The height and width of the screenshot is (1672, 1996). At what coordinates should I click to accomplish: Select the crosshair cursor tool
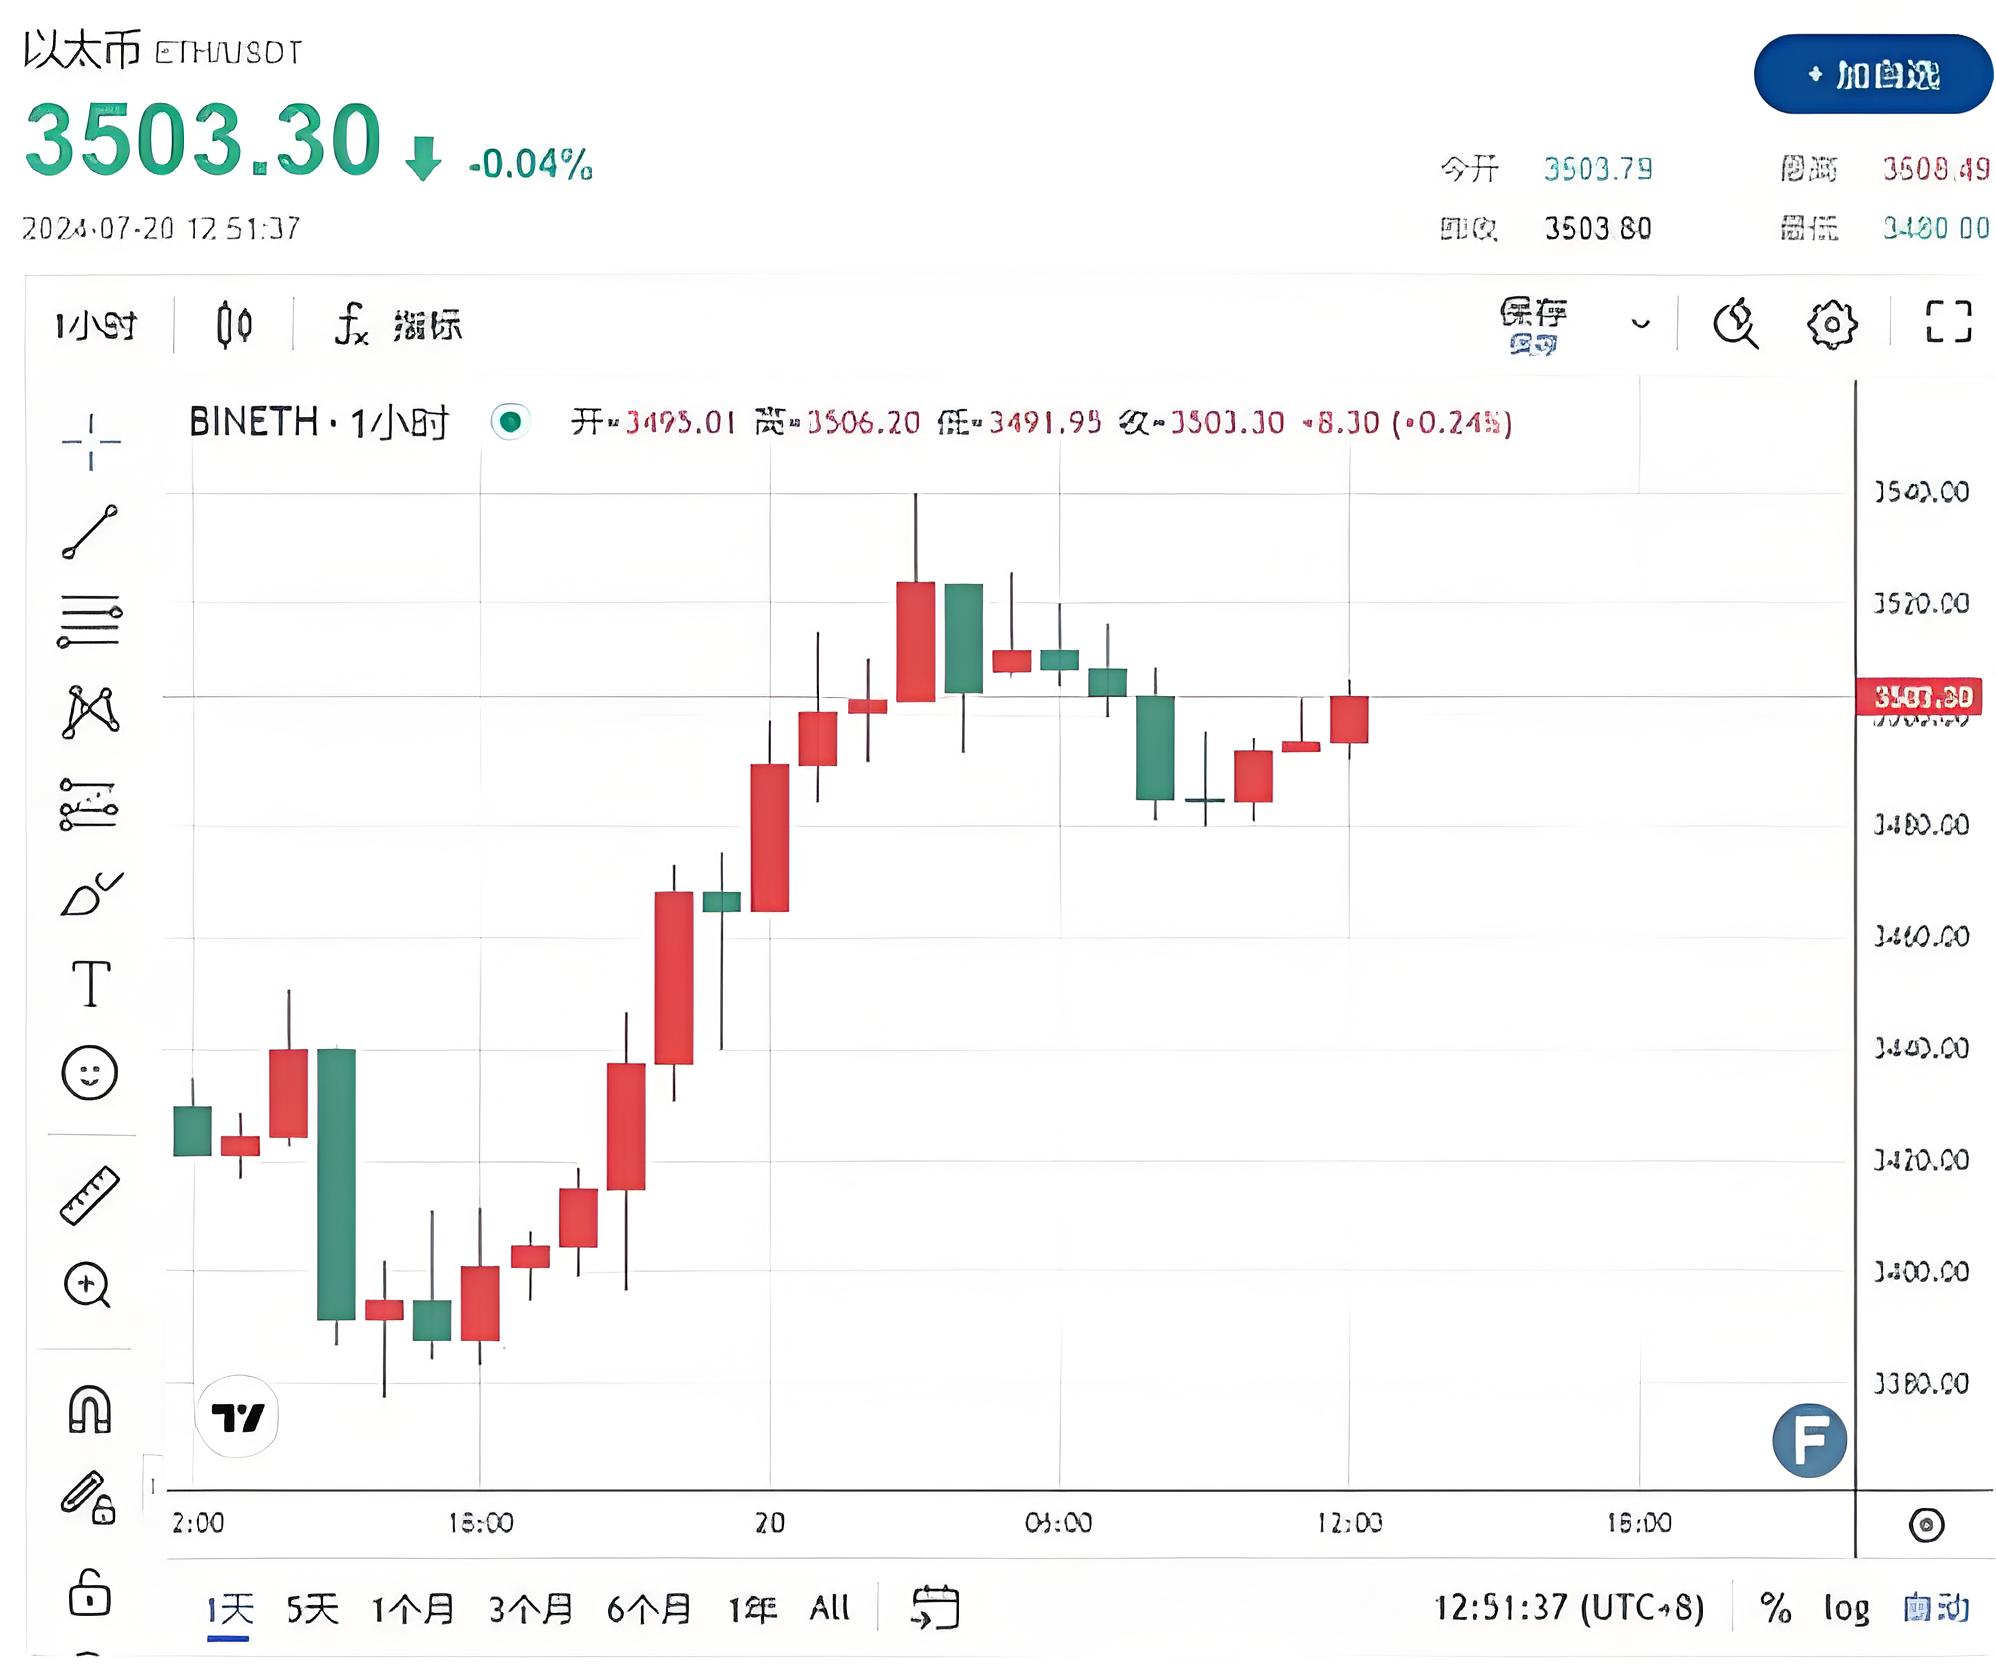(x=89, y=440)
